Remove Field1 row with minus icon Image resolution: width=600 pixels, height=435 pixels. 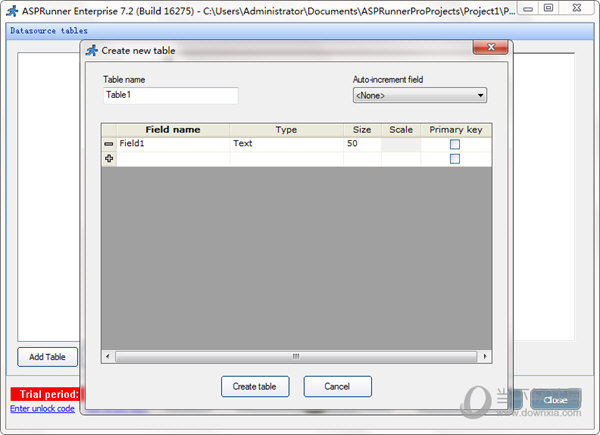[109, 144]
